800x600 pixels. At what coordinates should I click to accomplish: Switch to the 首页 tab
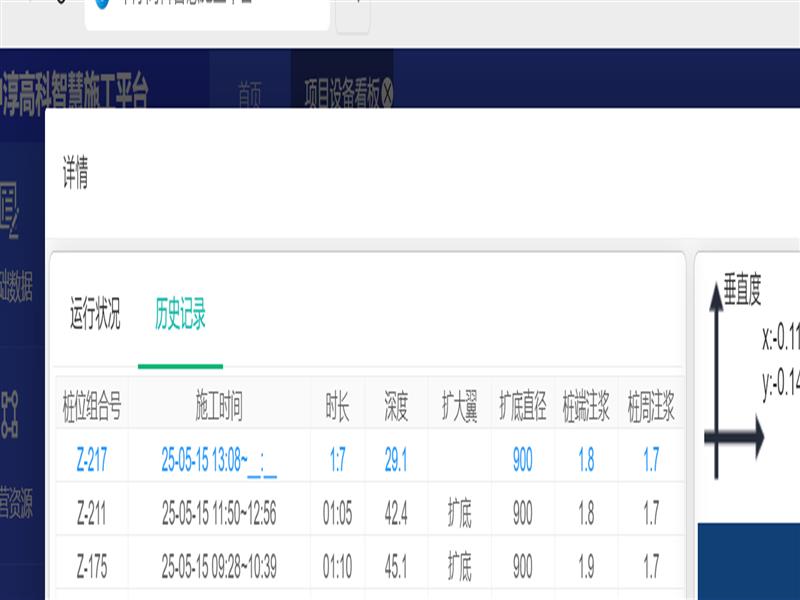(249, 95)
